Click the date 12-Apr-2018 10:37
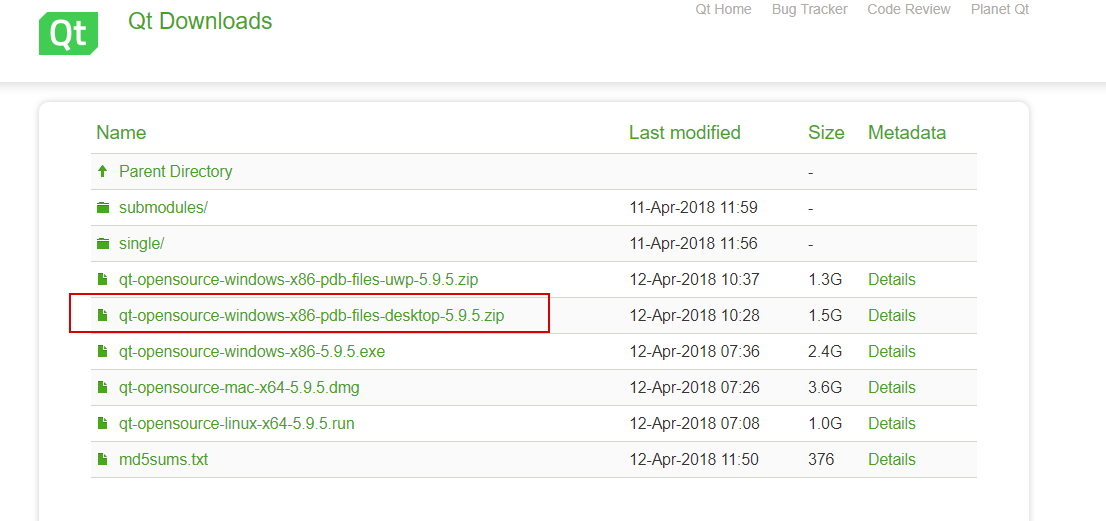Image resolution: width=1106 pixels, height=521 pixels. (x=694, y=280)
